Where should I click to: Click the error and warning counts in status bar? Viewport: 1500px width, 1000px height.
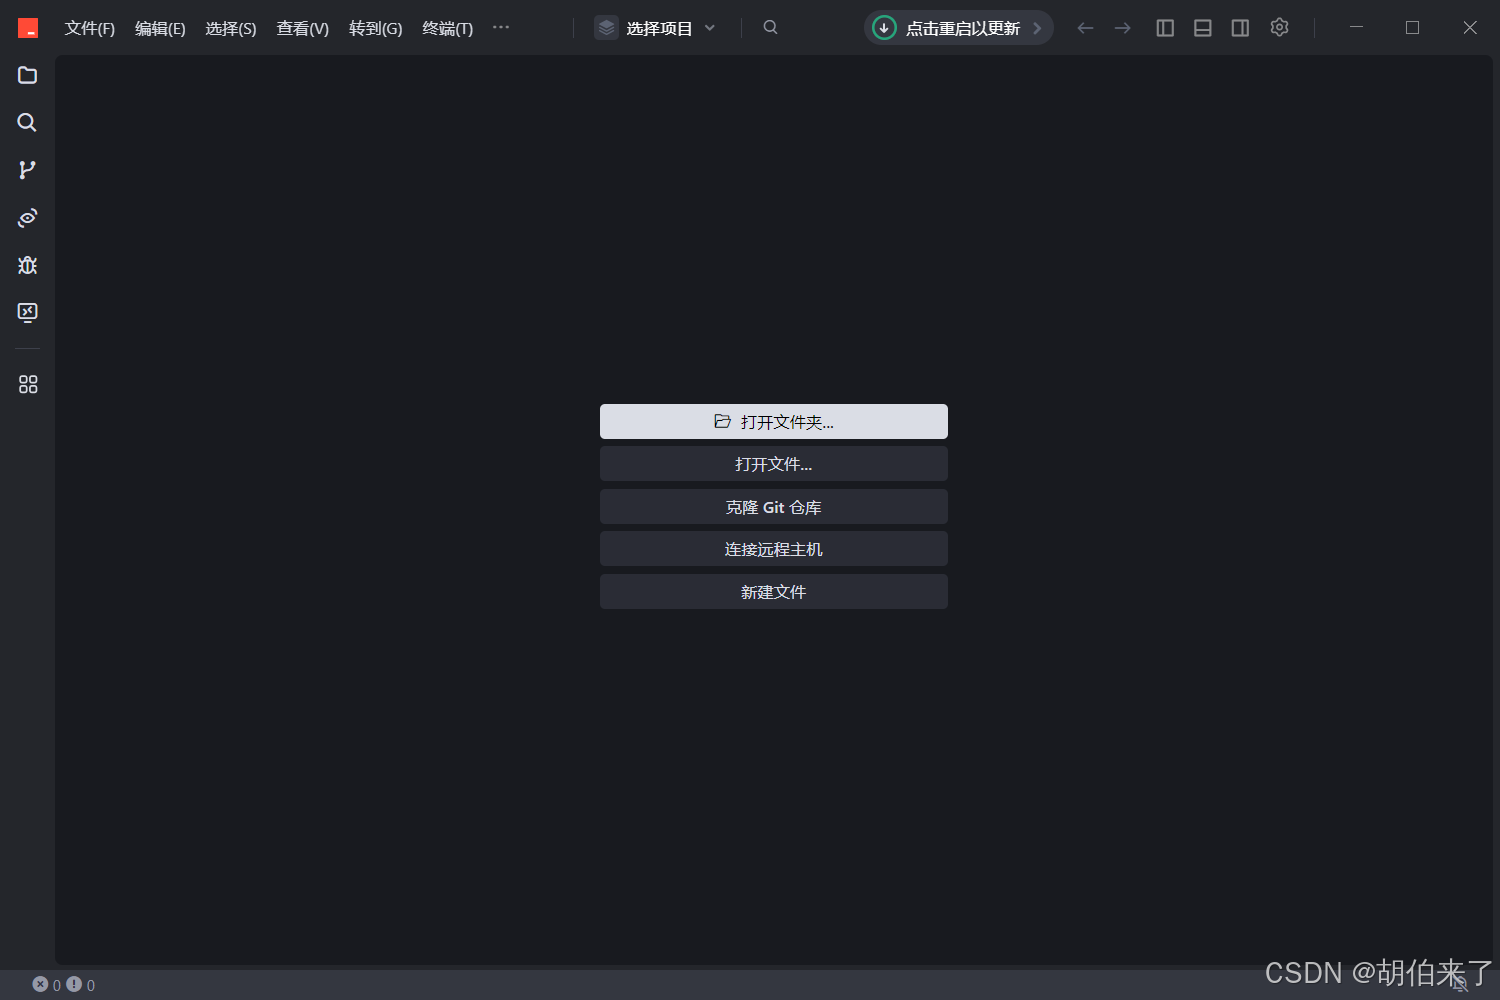pos(62,984)
